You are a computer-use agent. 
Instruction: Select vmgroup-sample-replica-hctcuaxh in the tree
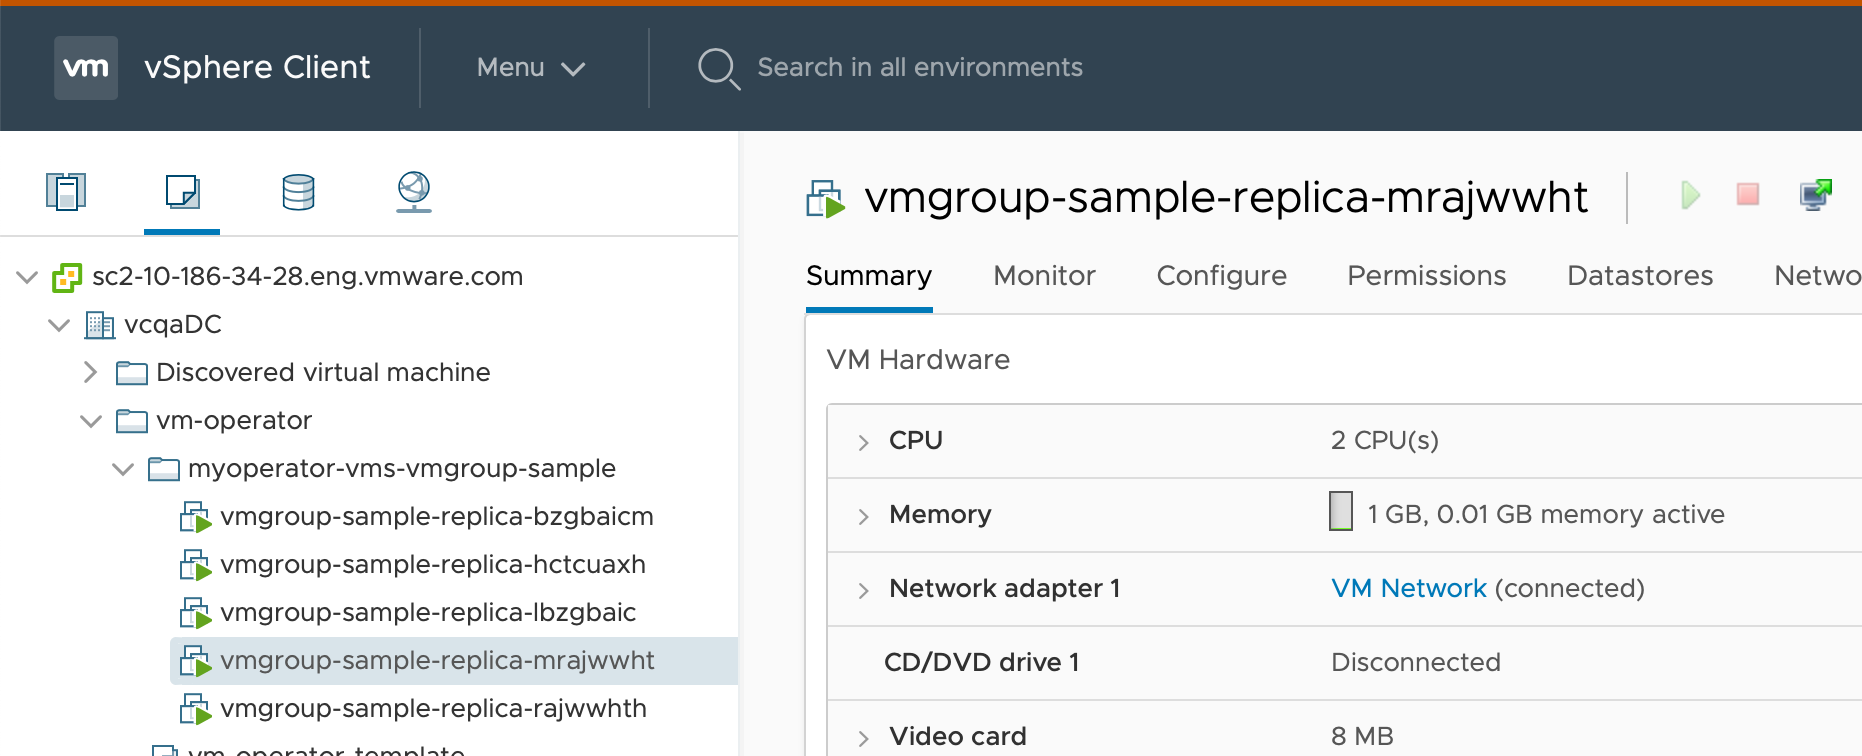tap(433, 564)
